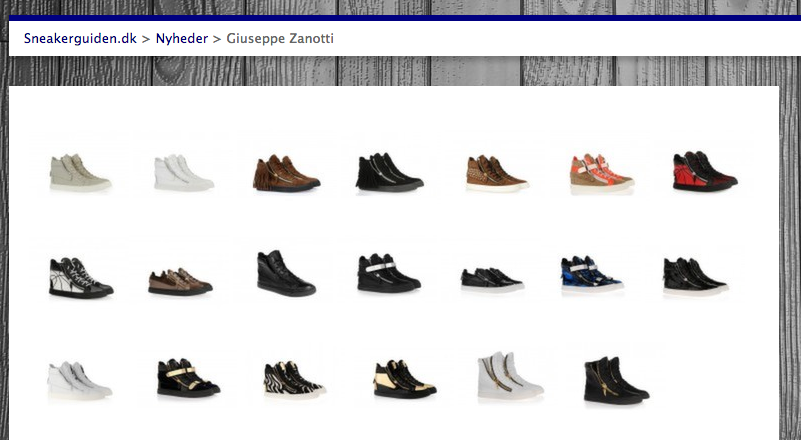Select the black boot with gold zipper

pyautogui.click(x=617, y=381)
